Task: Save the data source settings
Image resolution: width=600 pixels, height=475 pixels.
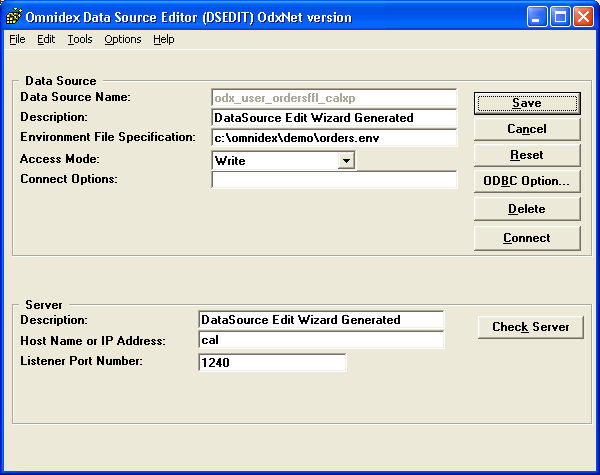Action: 527,103
